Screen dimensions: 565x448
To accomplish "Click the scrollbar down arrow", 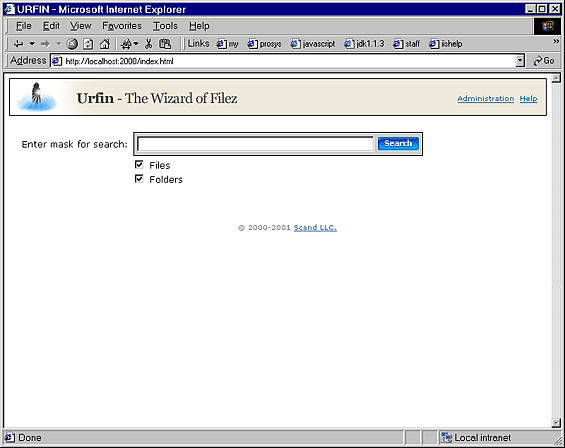I will pyautogui.click(x=556, y=422).
